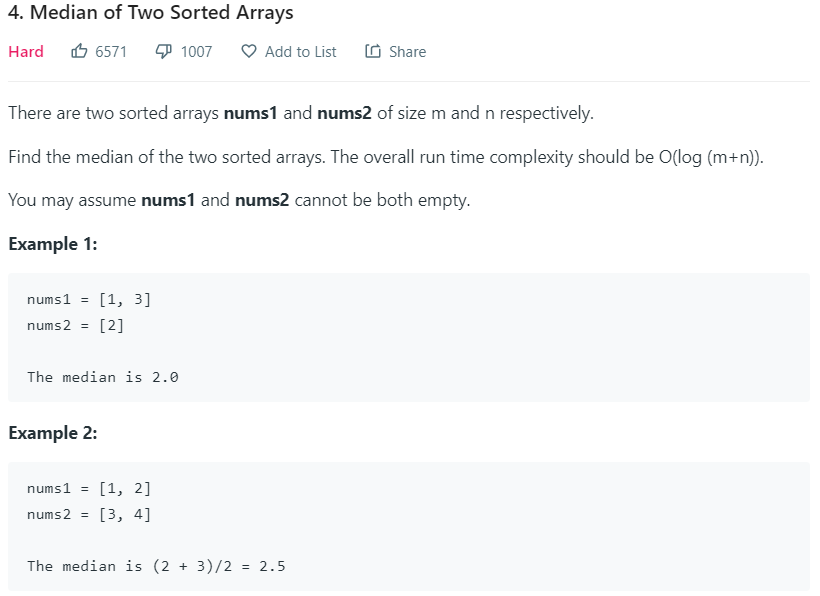This screenshot has width=820, height=596.
Task: Click the thumbs-down dislike icon
Action: [x=164, y=51]
